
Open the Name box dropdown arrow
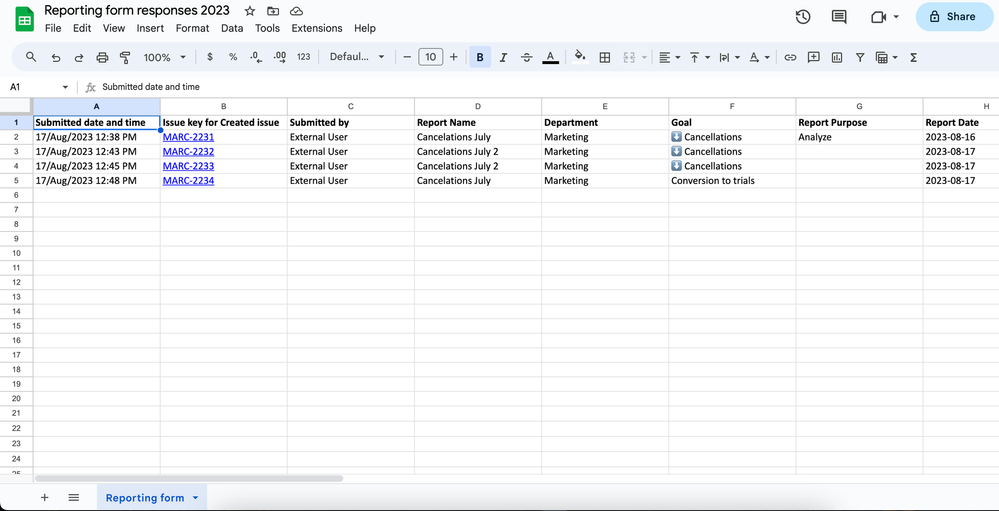[x=65, y=87]
